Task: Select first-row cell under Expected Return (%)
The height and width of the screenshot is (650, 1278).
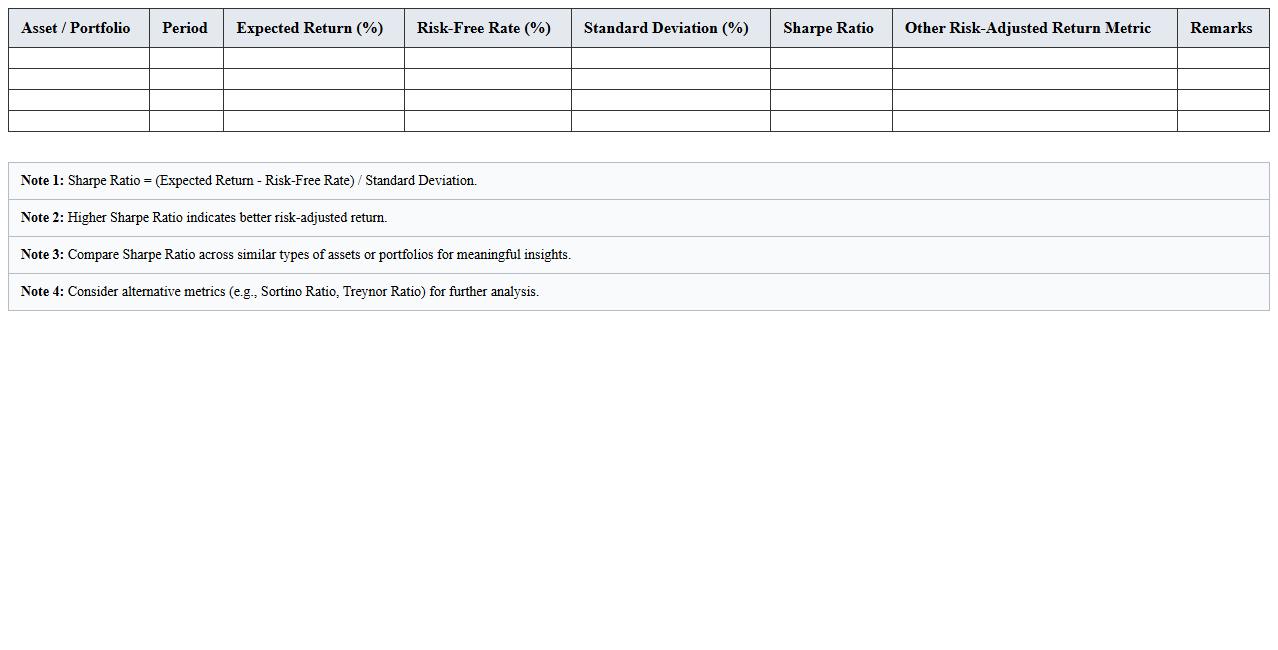Action: click(x=314, y=58)
